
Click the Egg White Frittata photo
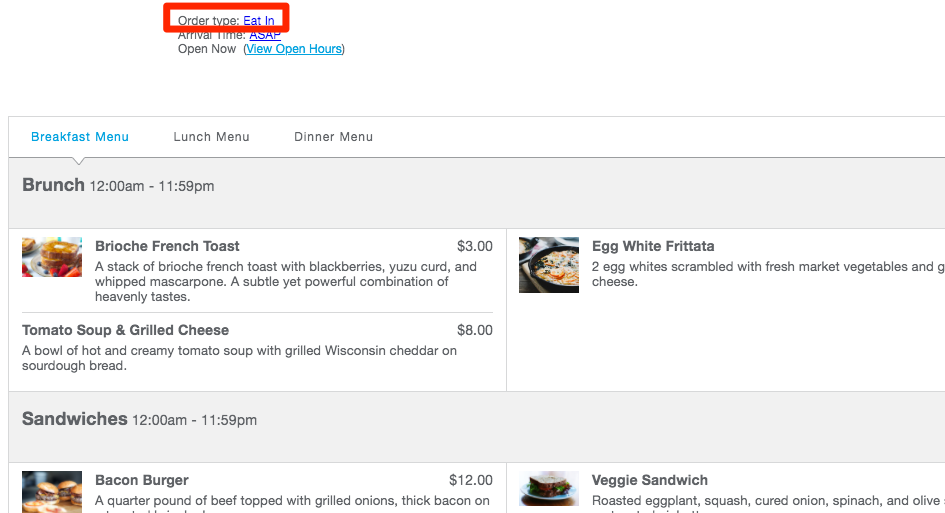point(549,265)
